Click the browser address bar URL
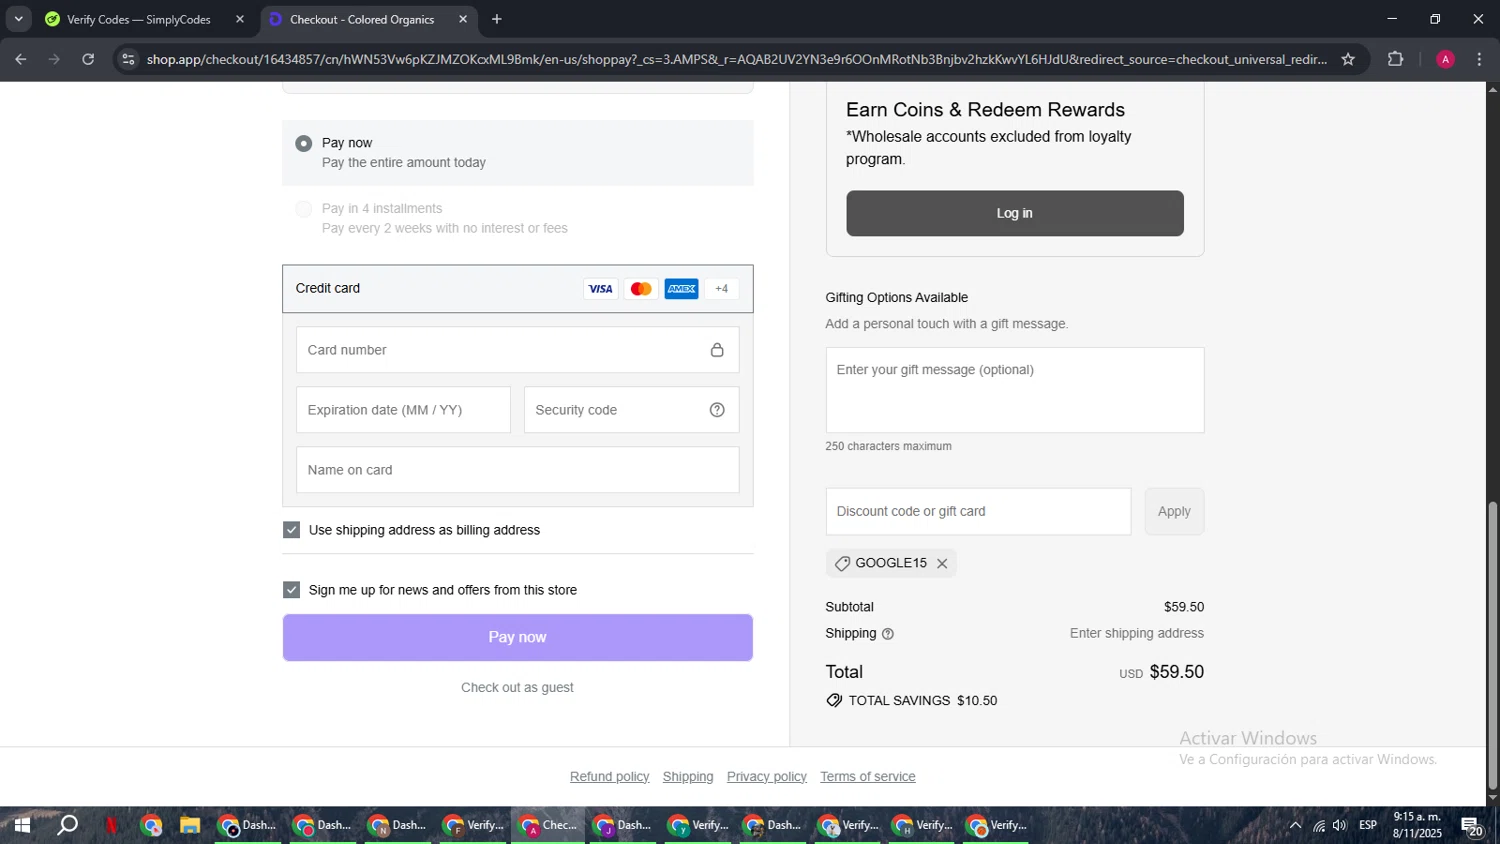Viewport: 1500px width, 844px height. click(737, 59)
